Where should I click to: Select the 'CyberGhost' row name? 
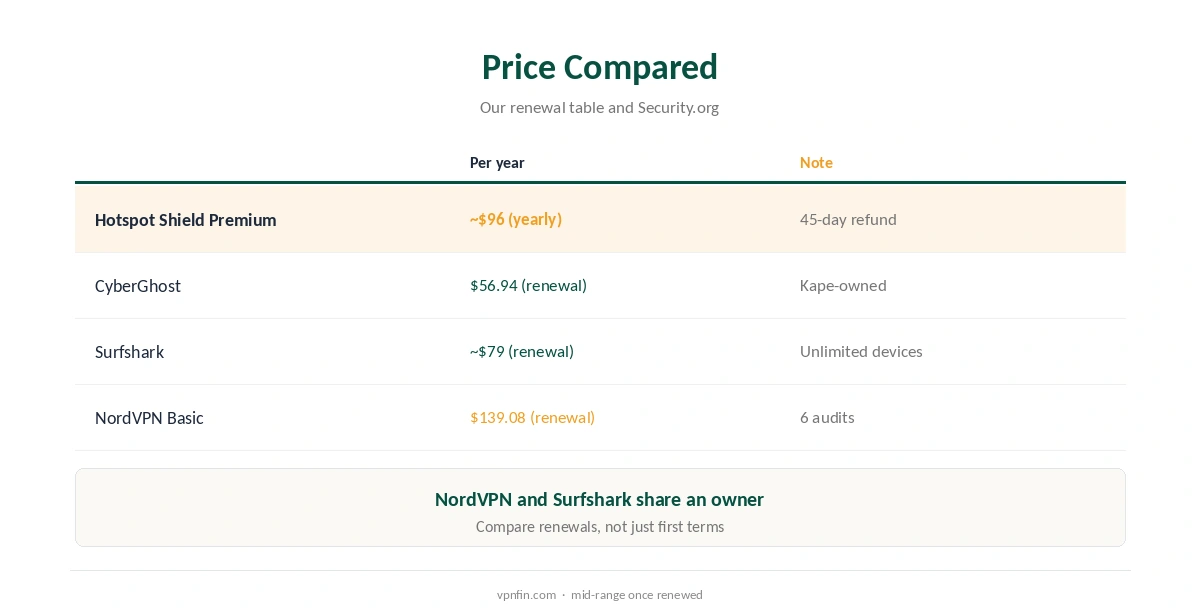click(138, 286)
